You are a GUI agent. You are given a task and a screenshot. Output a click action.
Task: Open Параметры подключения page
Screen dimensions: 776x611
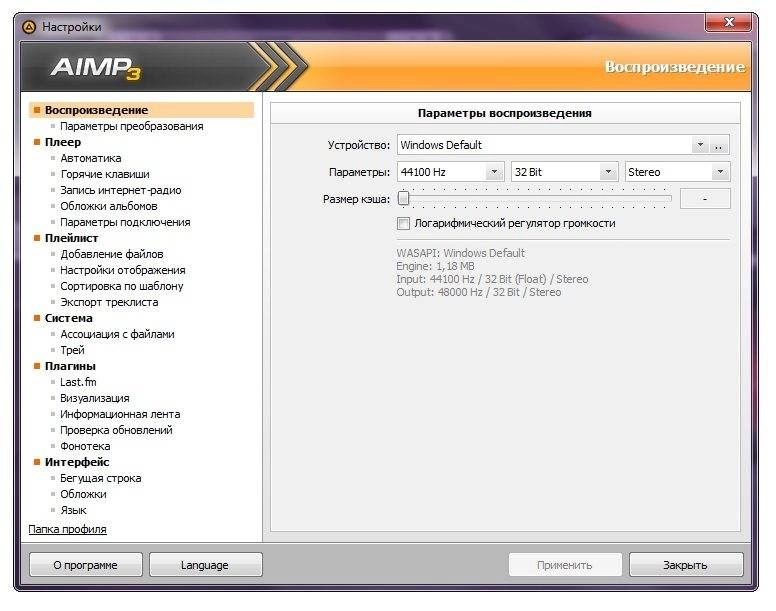click(125, 222)
